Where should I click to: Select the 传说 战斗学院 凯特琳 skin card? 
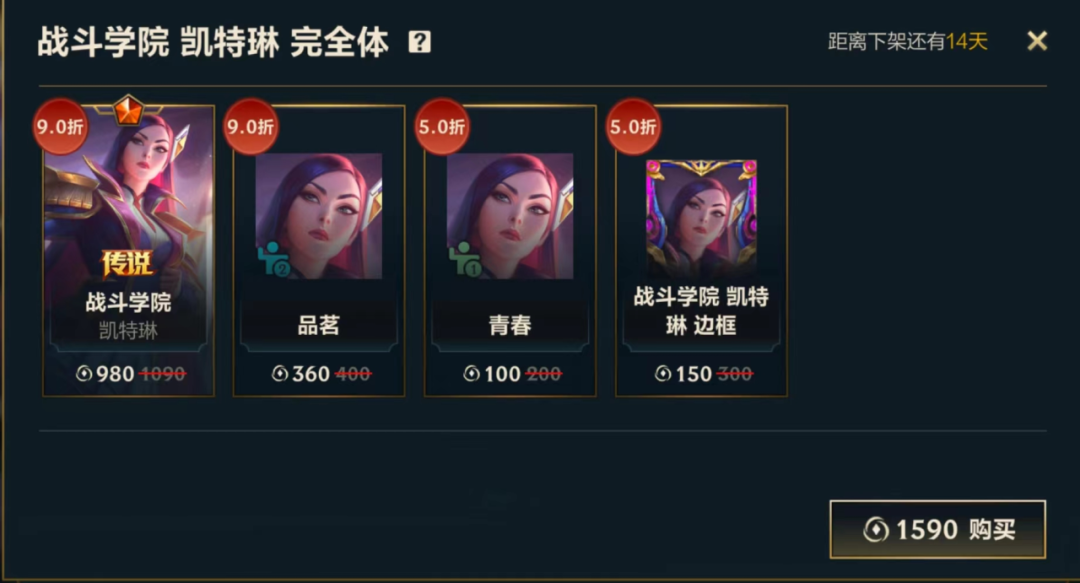coord(129,251)
